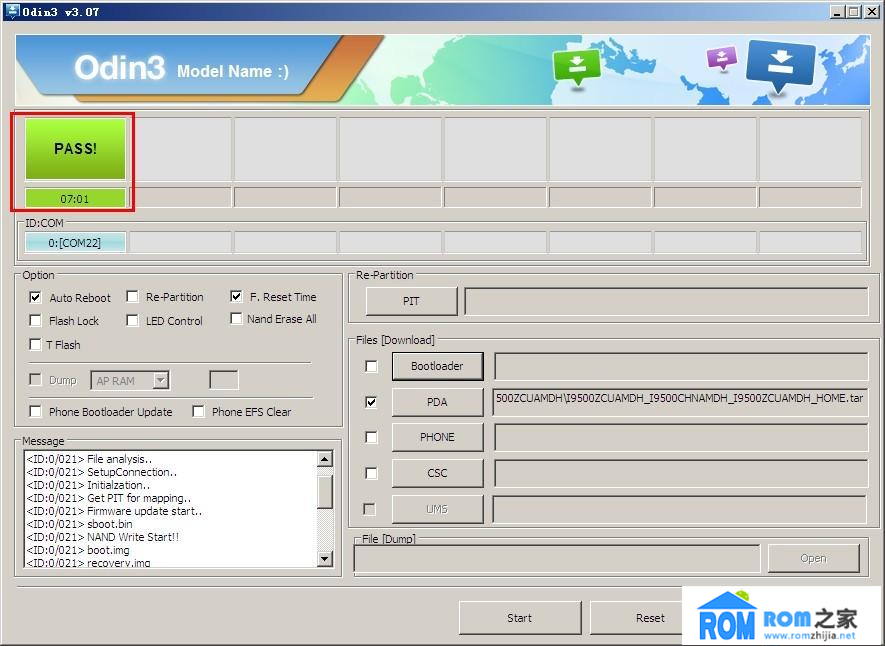Click the UMS file button
Image resolution: width=885 pixels, height=646 pixels.
[437, 509]
